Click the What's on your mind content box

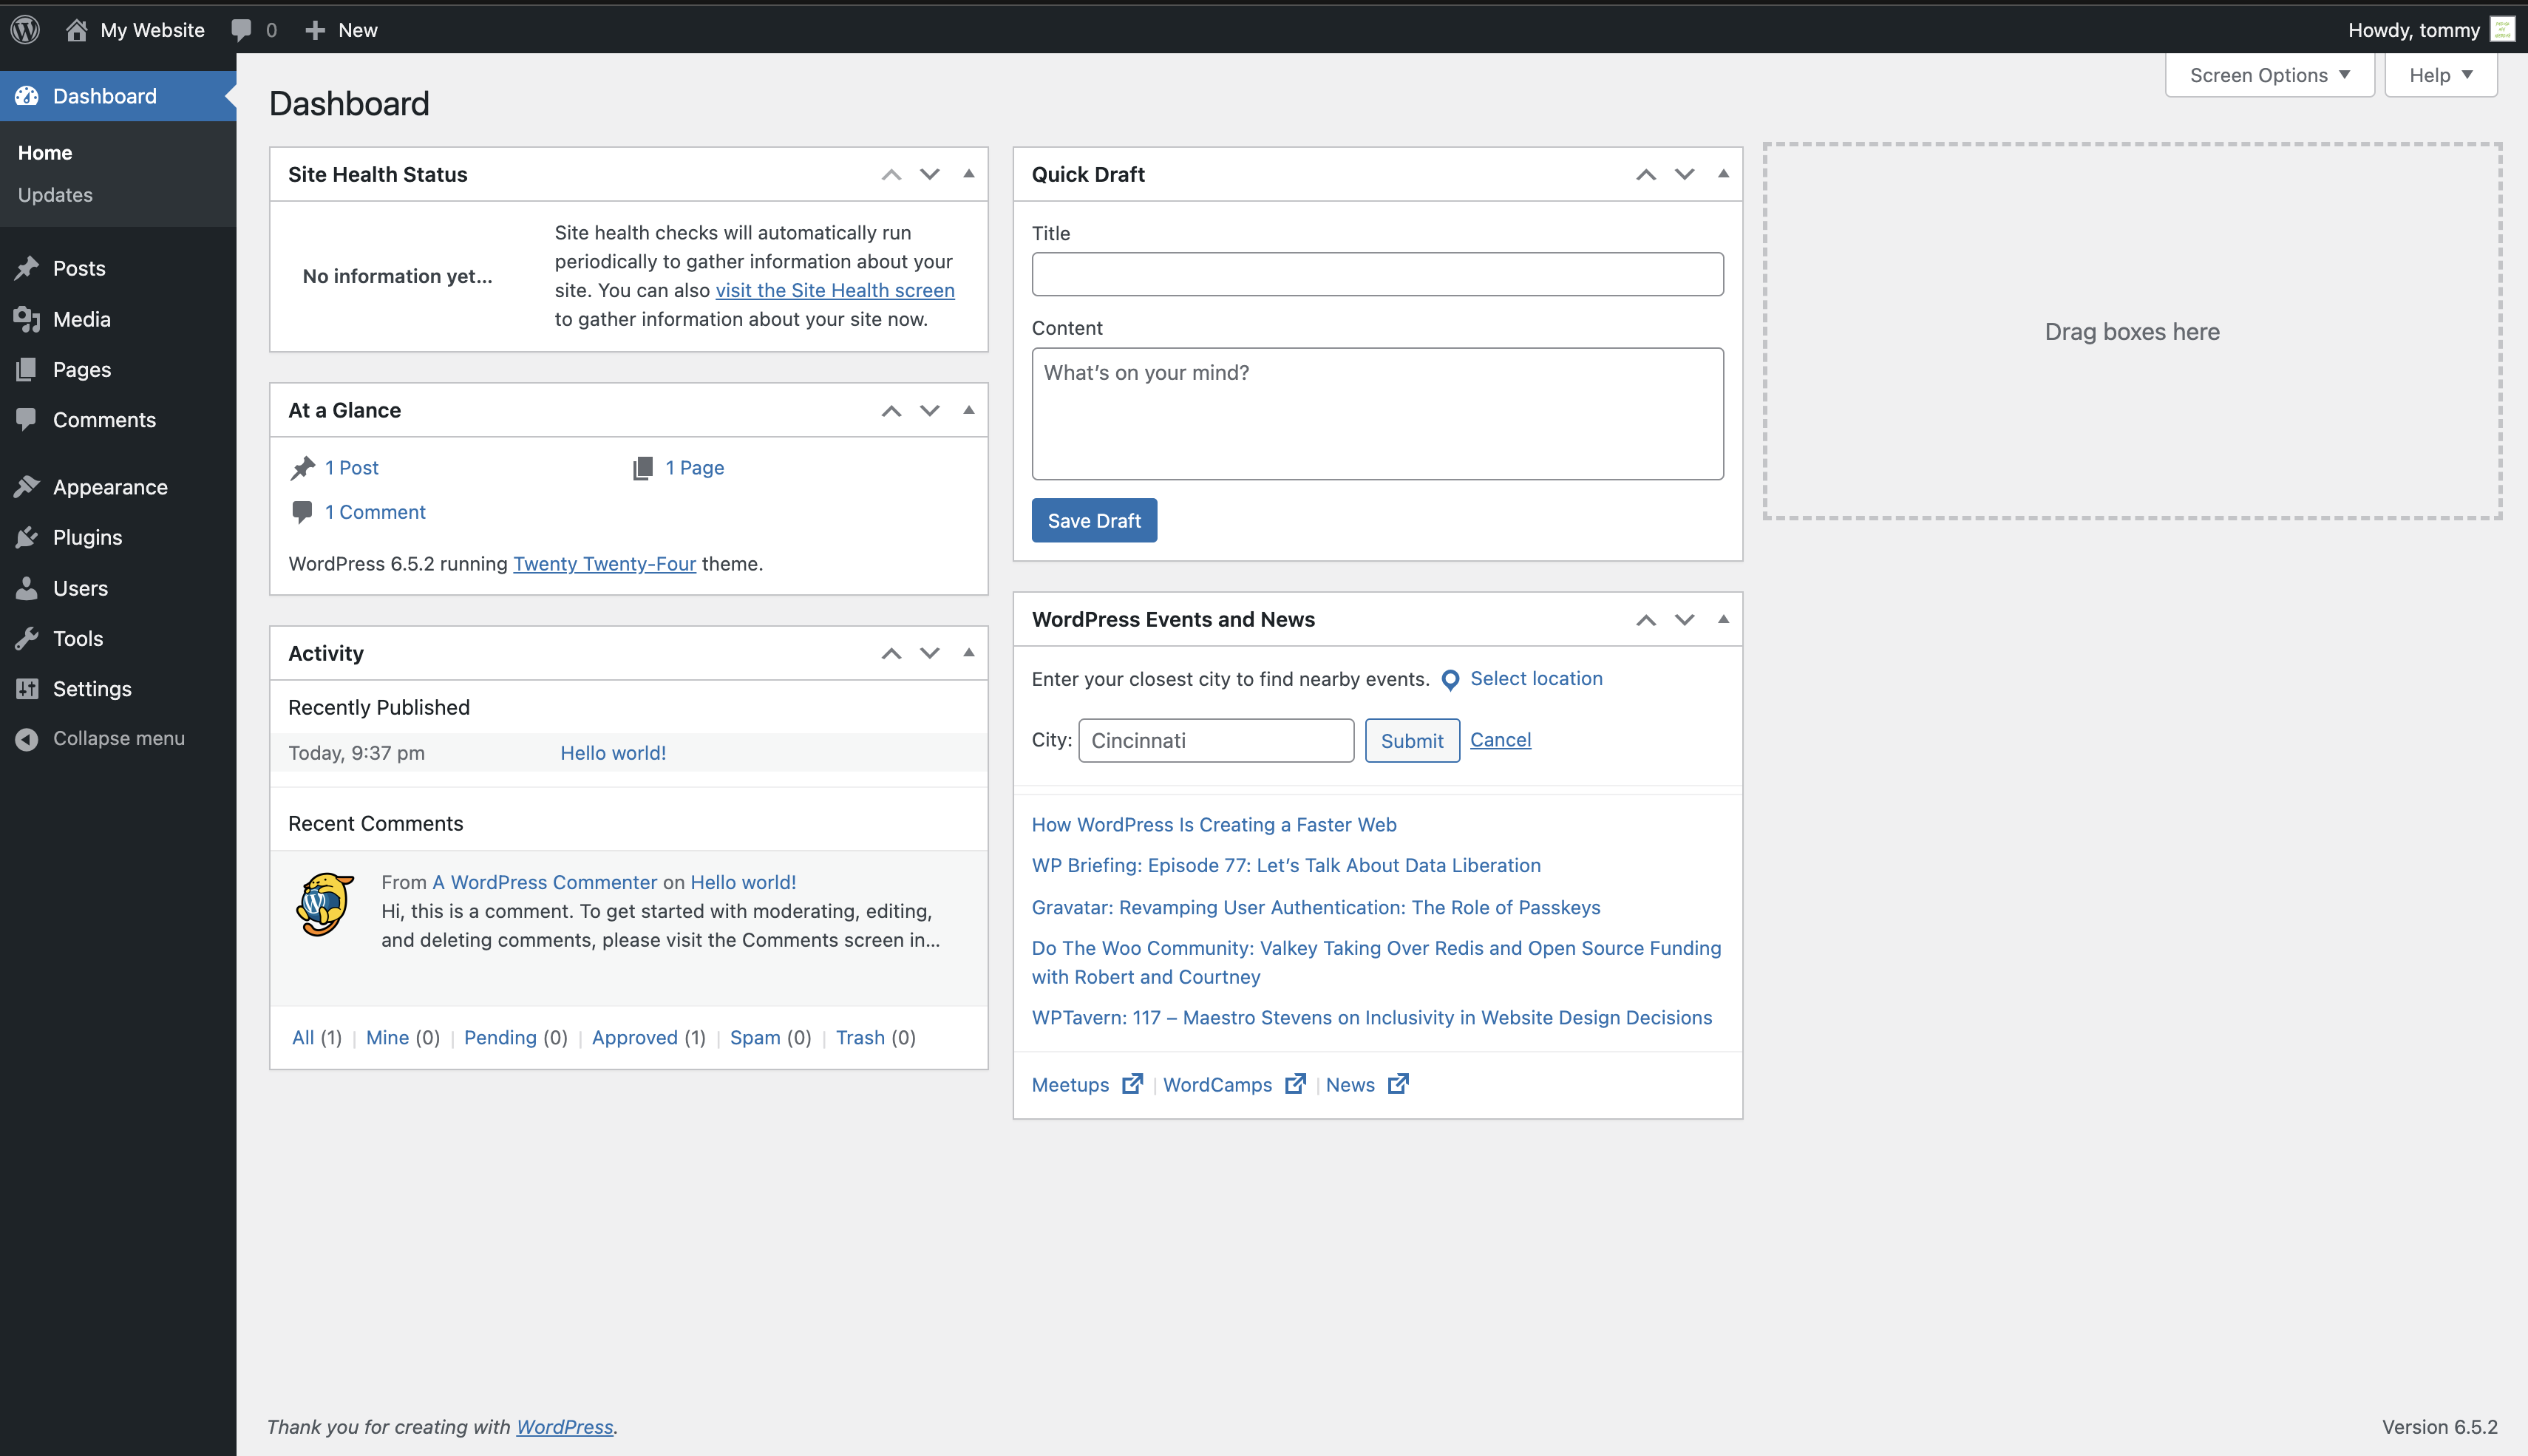[x=1377, y=414]
